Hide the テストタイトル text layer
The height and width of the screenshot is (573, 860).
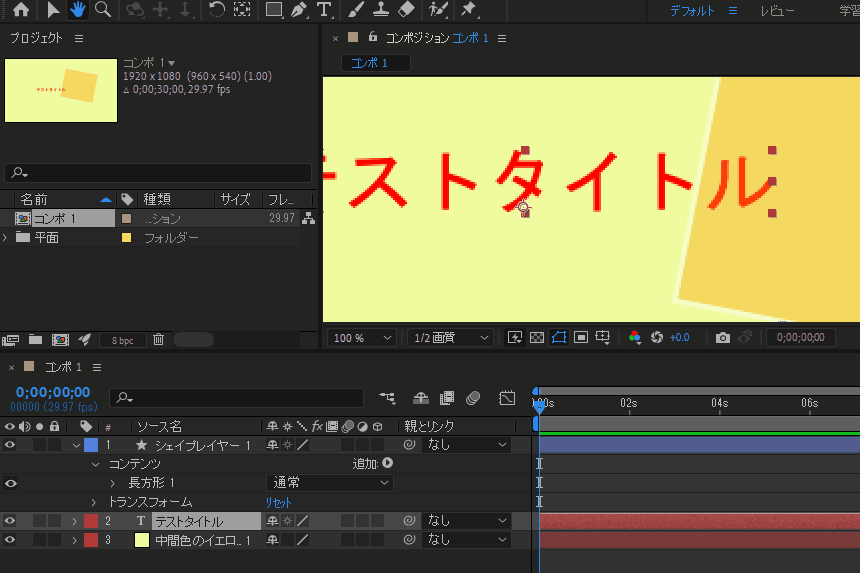pos(10,521)
